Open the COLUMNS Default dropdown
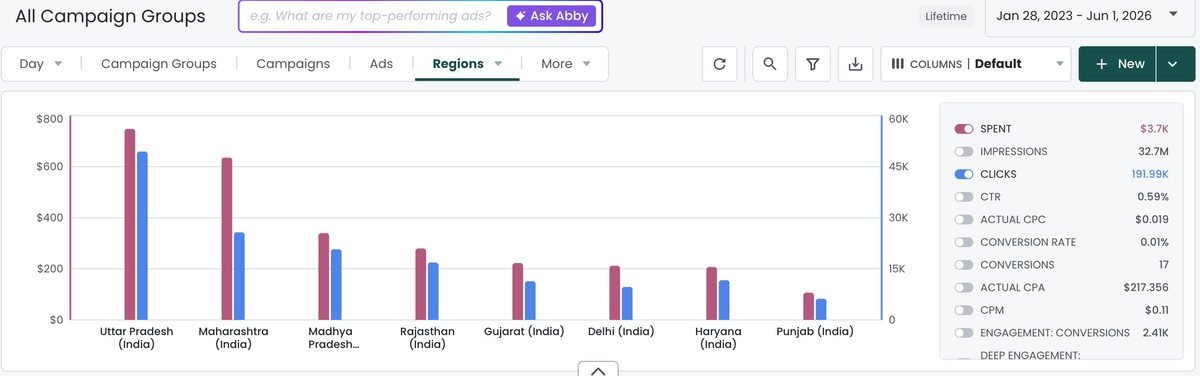The image size is (1200, 376). coord(976,64)
